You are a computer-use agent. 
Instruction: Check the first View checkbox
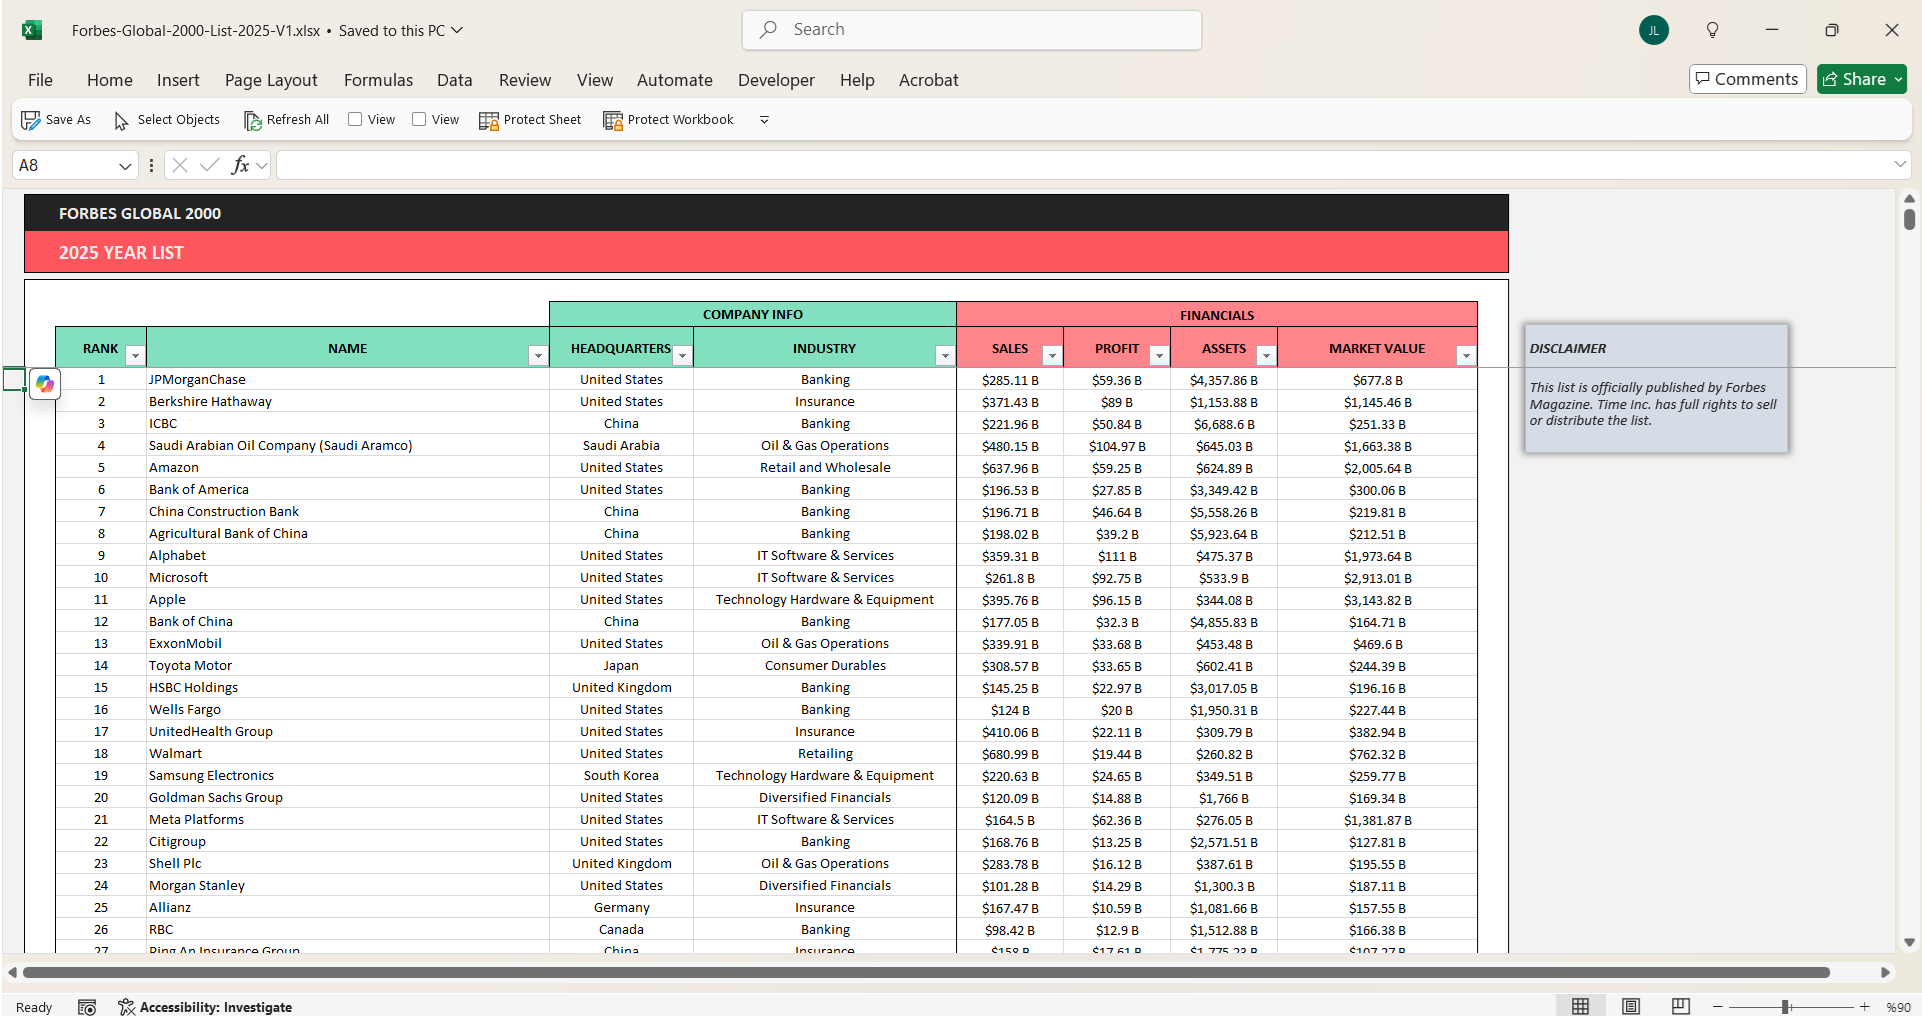(x=356, y=119)
